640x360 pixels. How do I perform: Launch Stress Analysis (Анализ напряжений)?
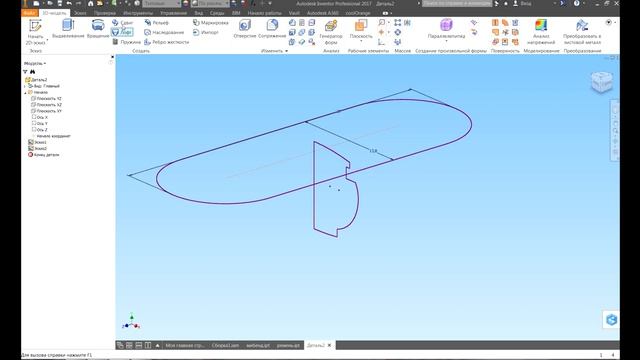click(541, 31)
